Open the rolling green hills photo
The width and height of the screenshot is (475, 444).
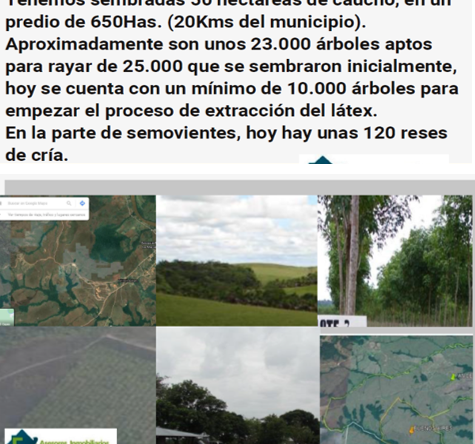click(237, 260)
